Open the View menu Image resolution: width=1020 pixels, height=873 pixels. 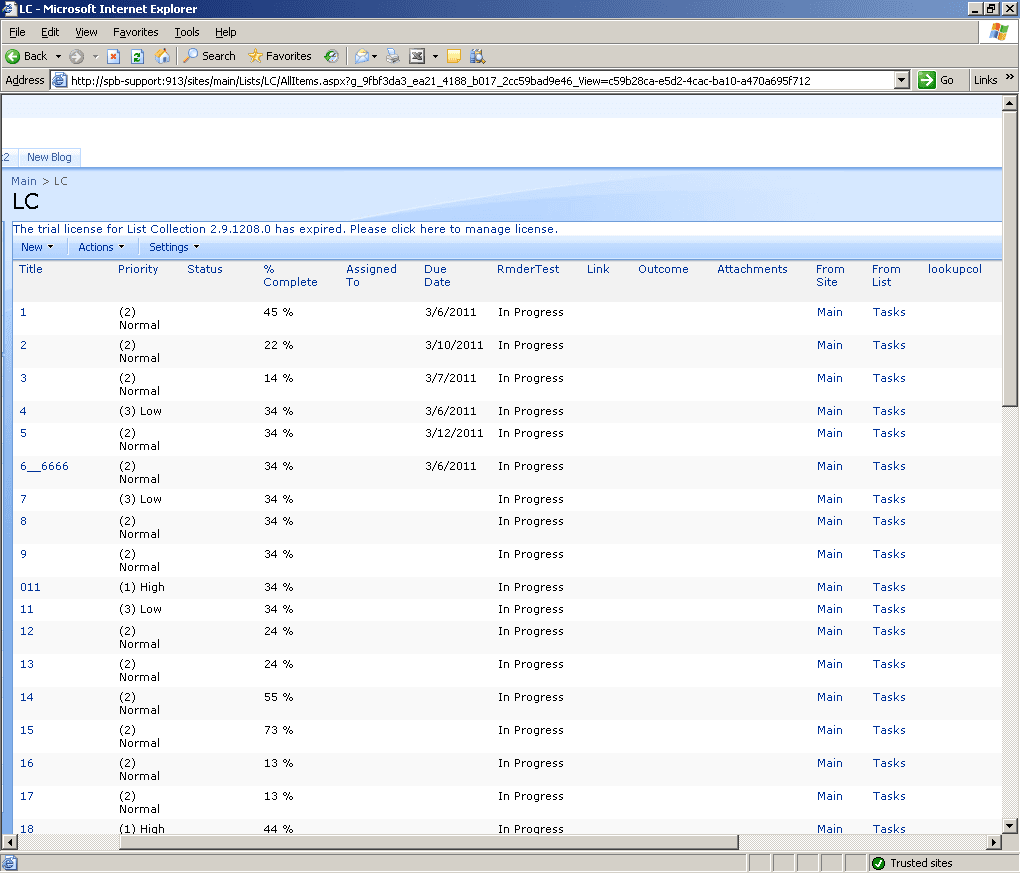[x=86, y=32]
